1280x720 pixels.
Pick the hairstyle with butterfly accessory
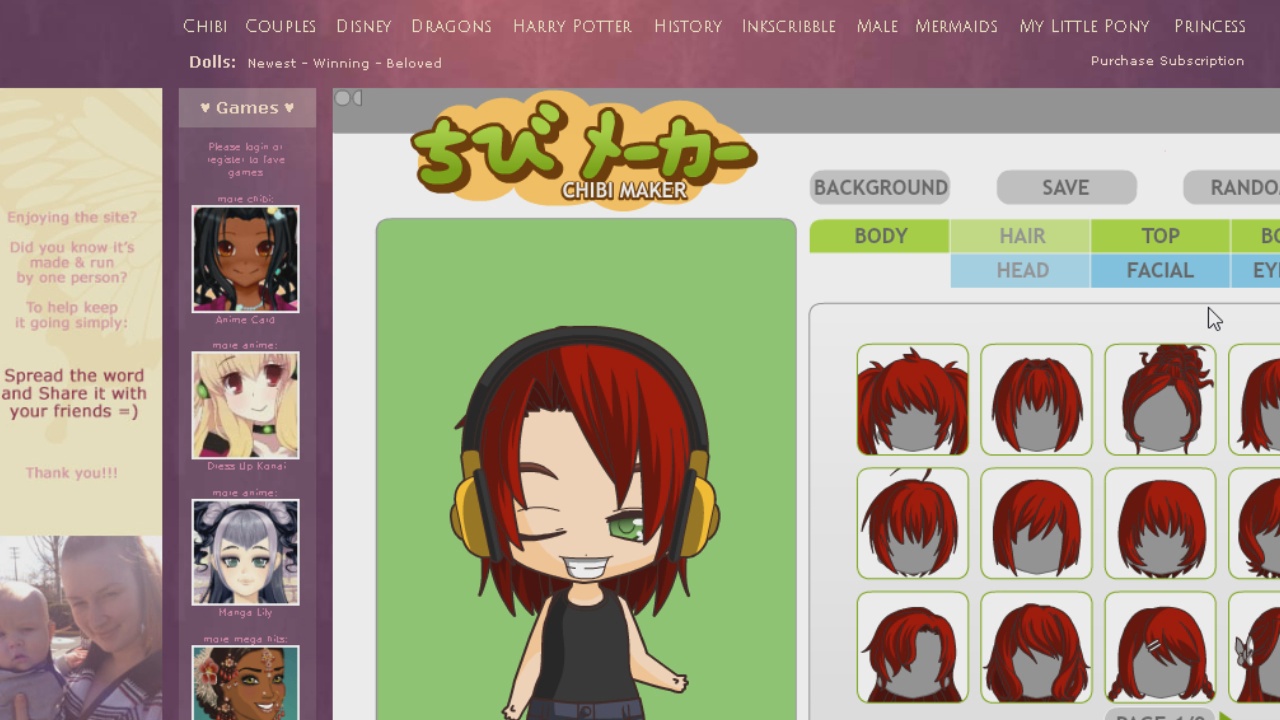1255,647
